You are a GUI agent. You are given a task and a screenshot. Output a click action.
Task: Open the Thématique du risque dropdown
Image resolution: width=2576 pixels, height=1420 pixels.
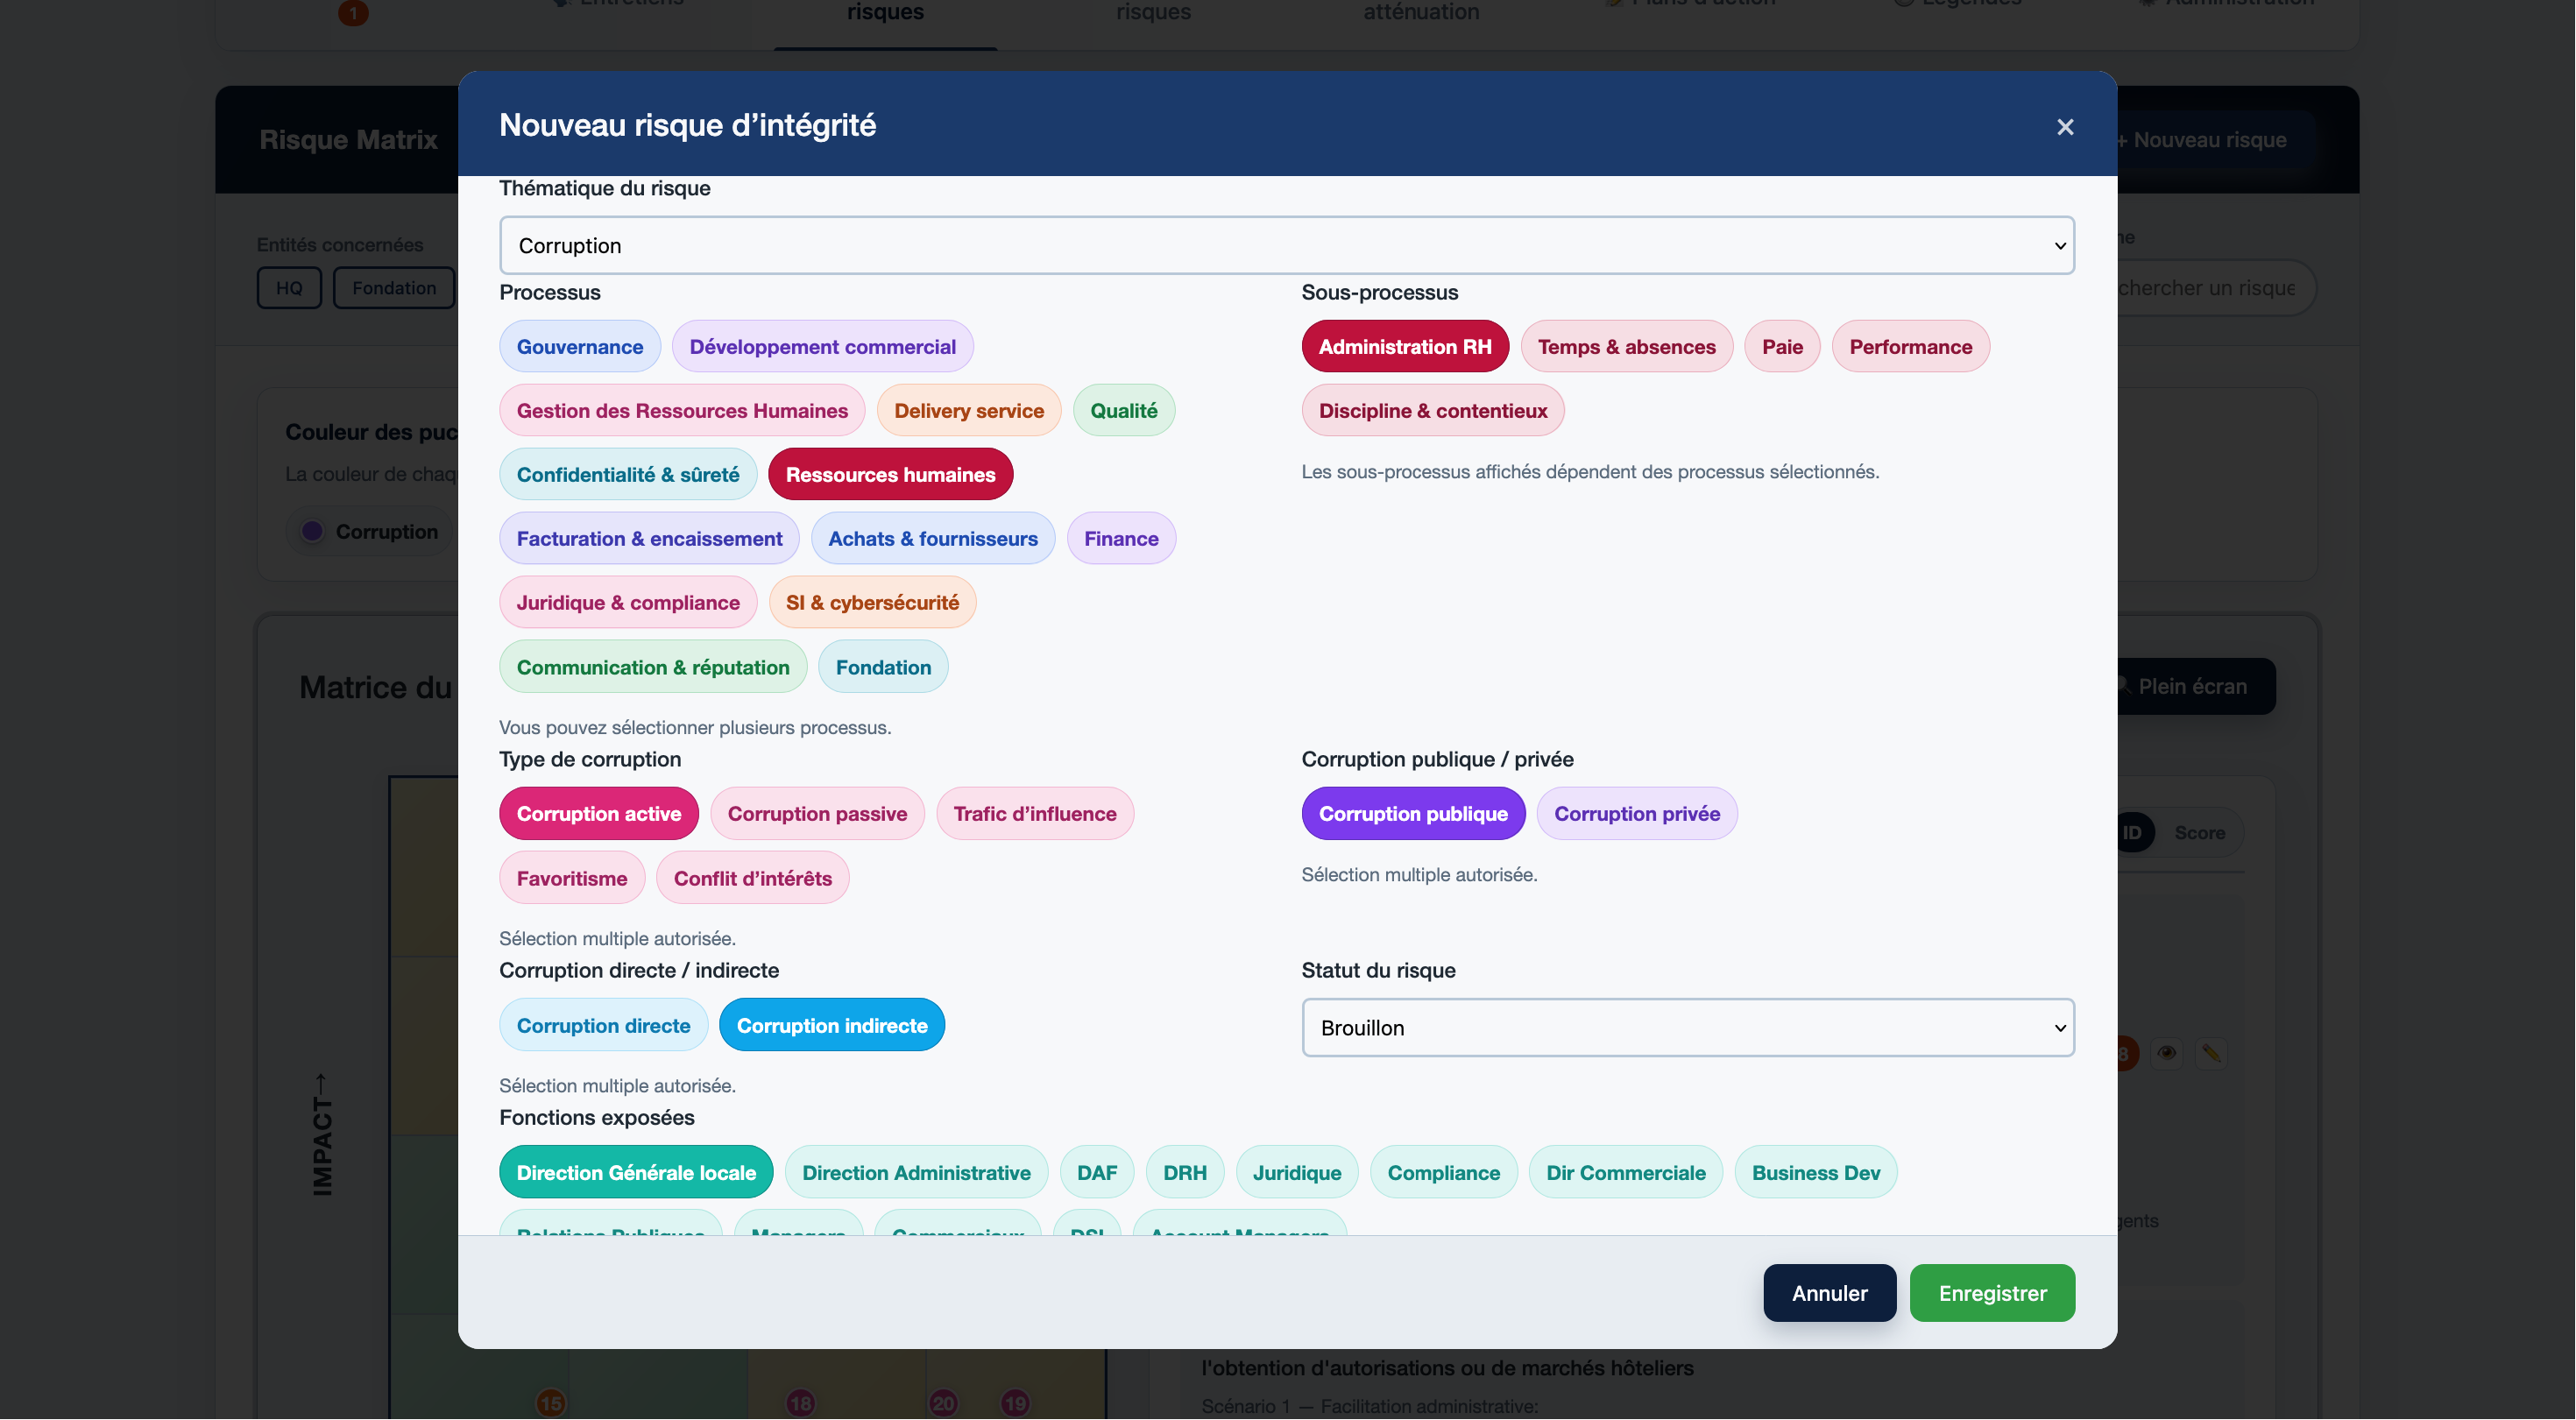(x=1287, y=245)
